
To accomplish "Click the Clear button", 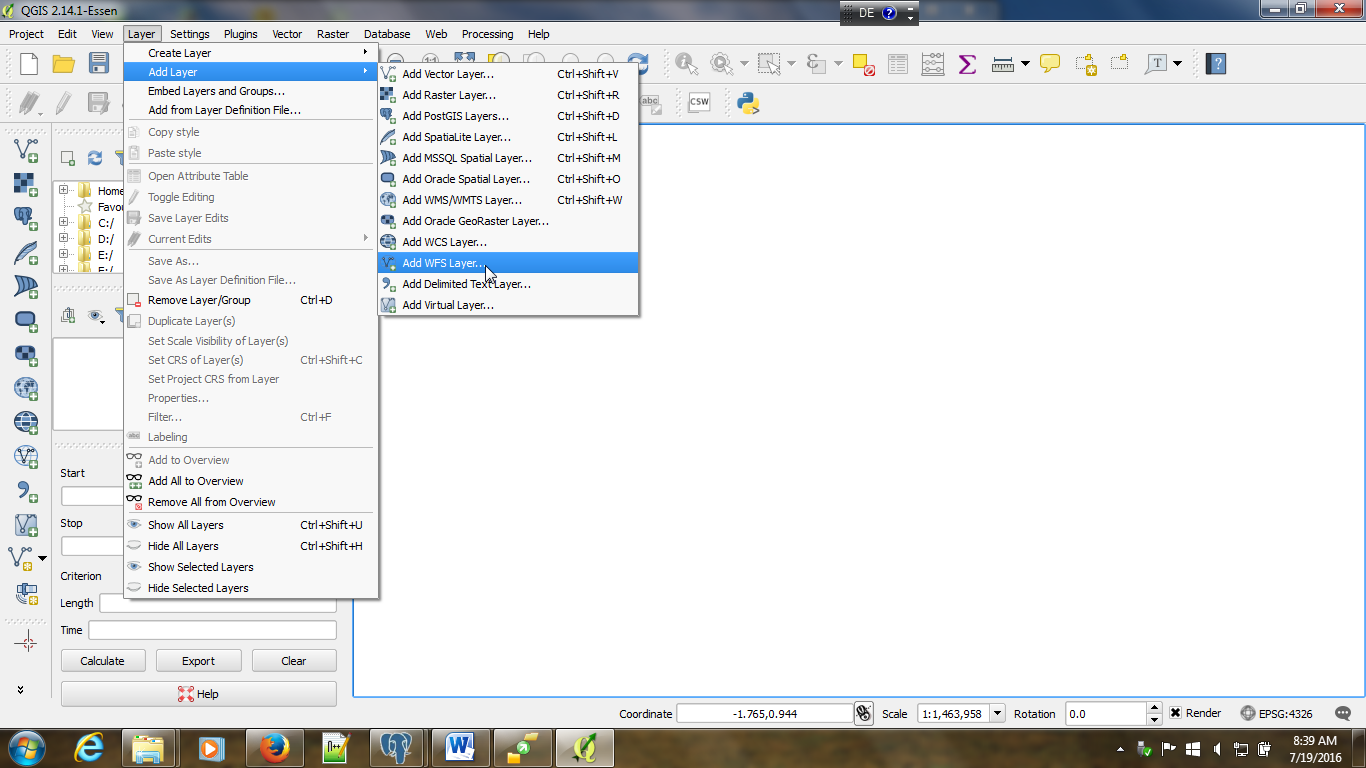I will click(x=294, y=661).
